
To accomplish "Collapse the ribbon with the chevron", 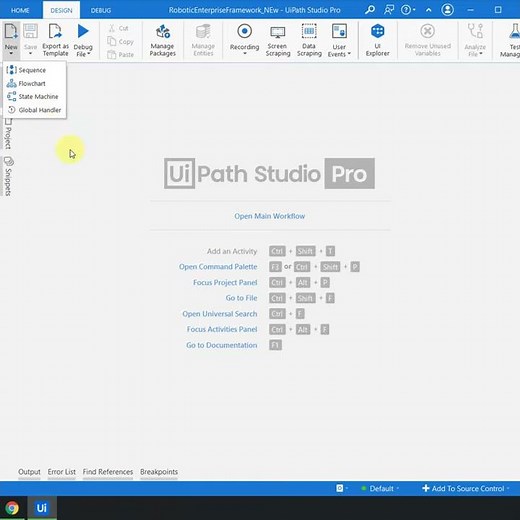I will click(x=428, y=10).
